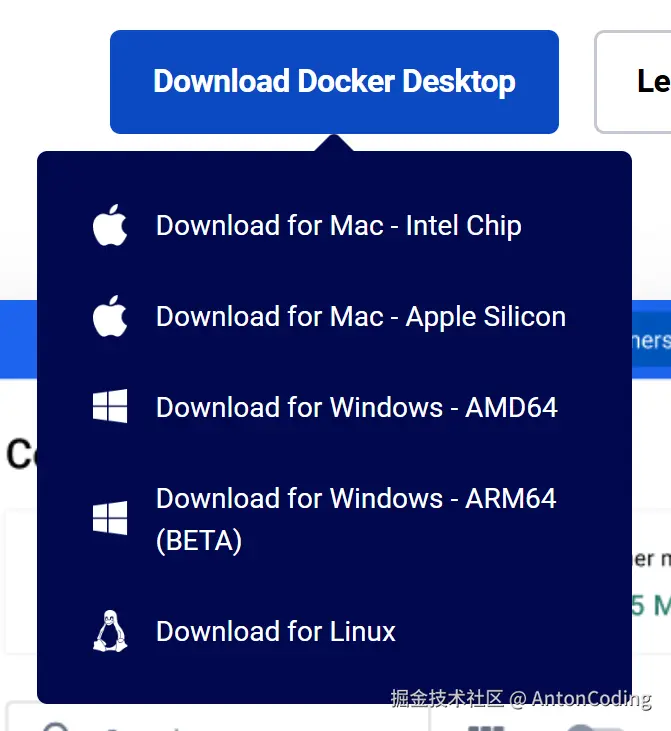Image resolution: width=671 pixels, height=731 pixels.
Task: Click the Linux penguin icon
Action: point(110,631)
